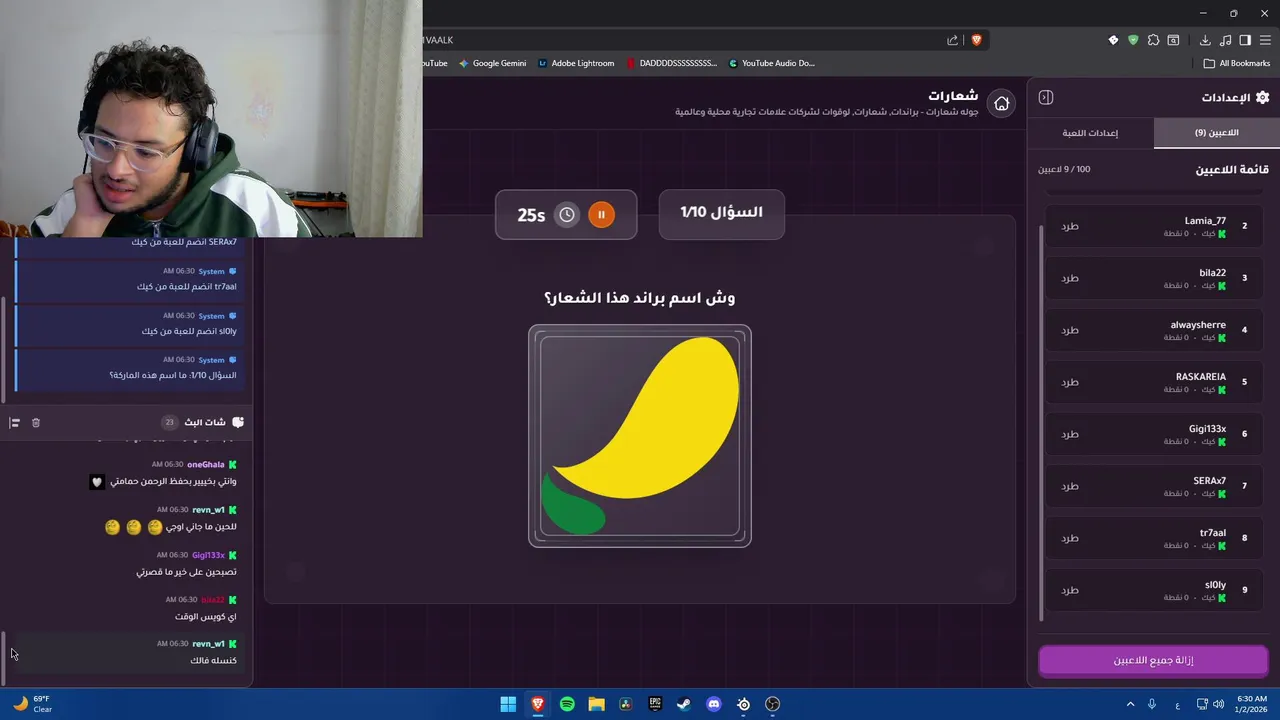
Task: Open the All Bookmarks folder
Action: point(1237,63)
